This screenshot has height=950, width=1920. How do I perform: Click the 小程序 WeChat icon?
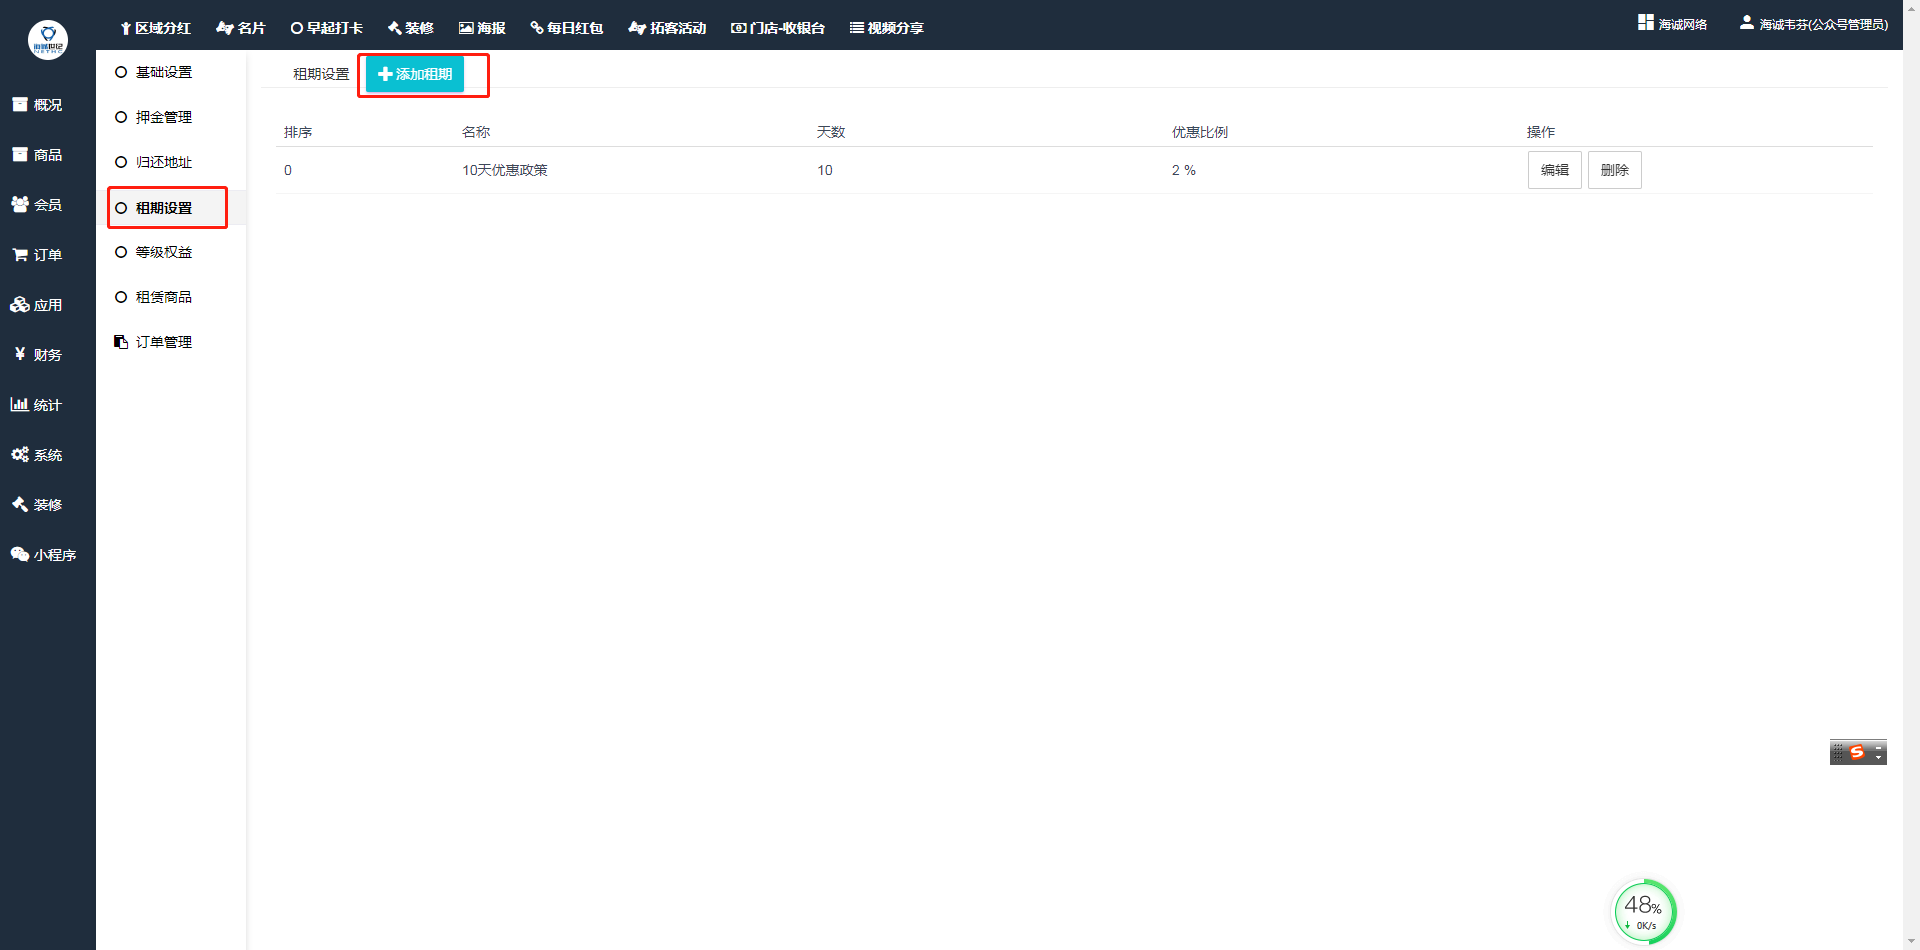(20, 554)
